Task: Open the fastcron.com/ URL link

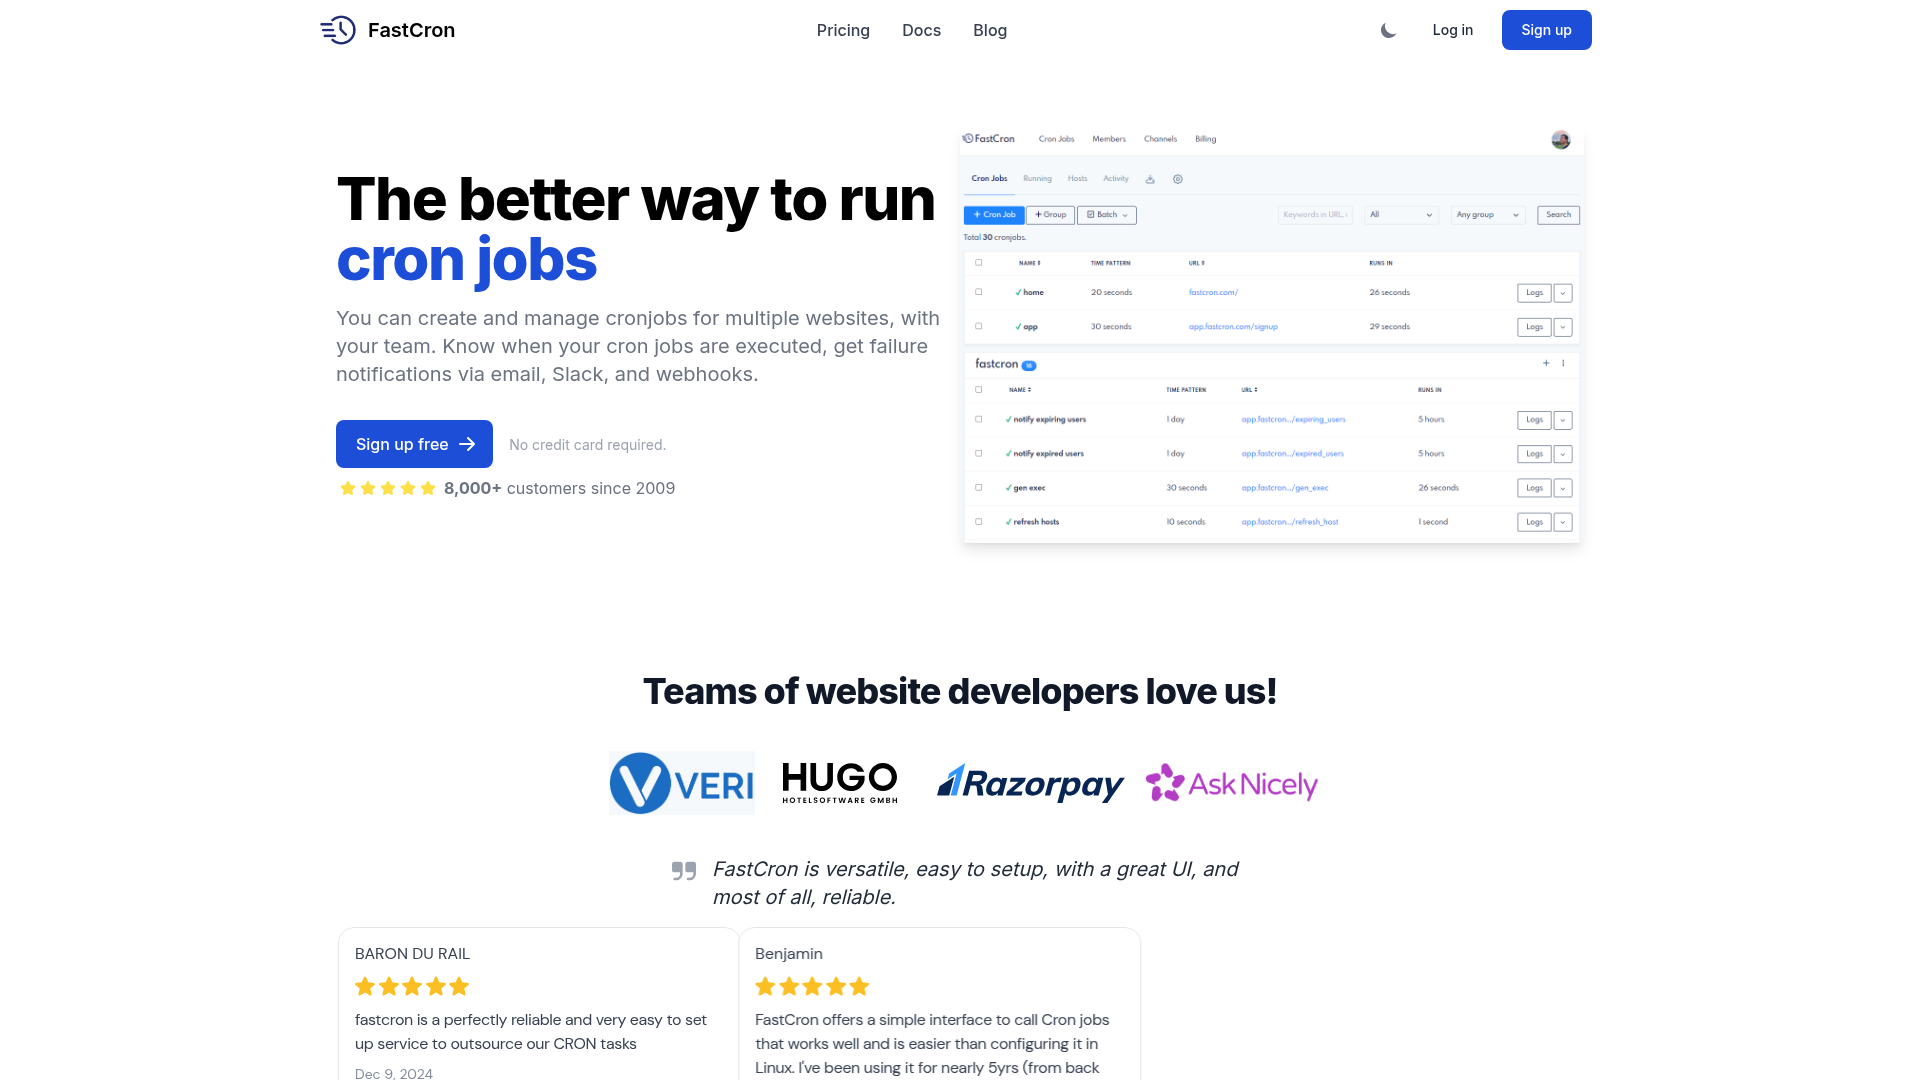Action: (x=1213, y=293)
